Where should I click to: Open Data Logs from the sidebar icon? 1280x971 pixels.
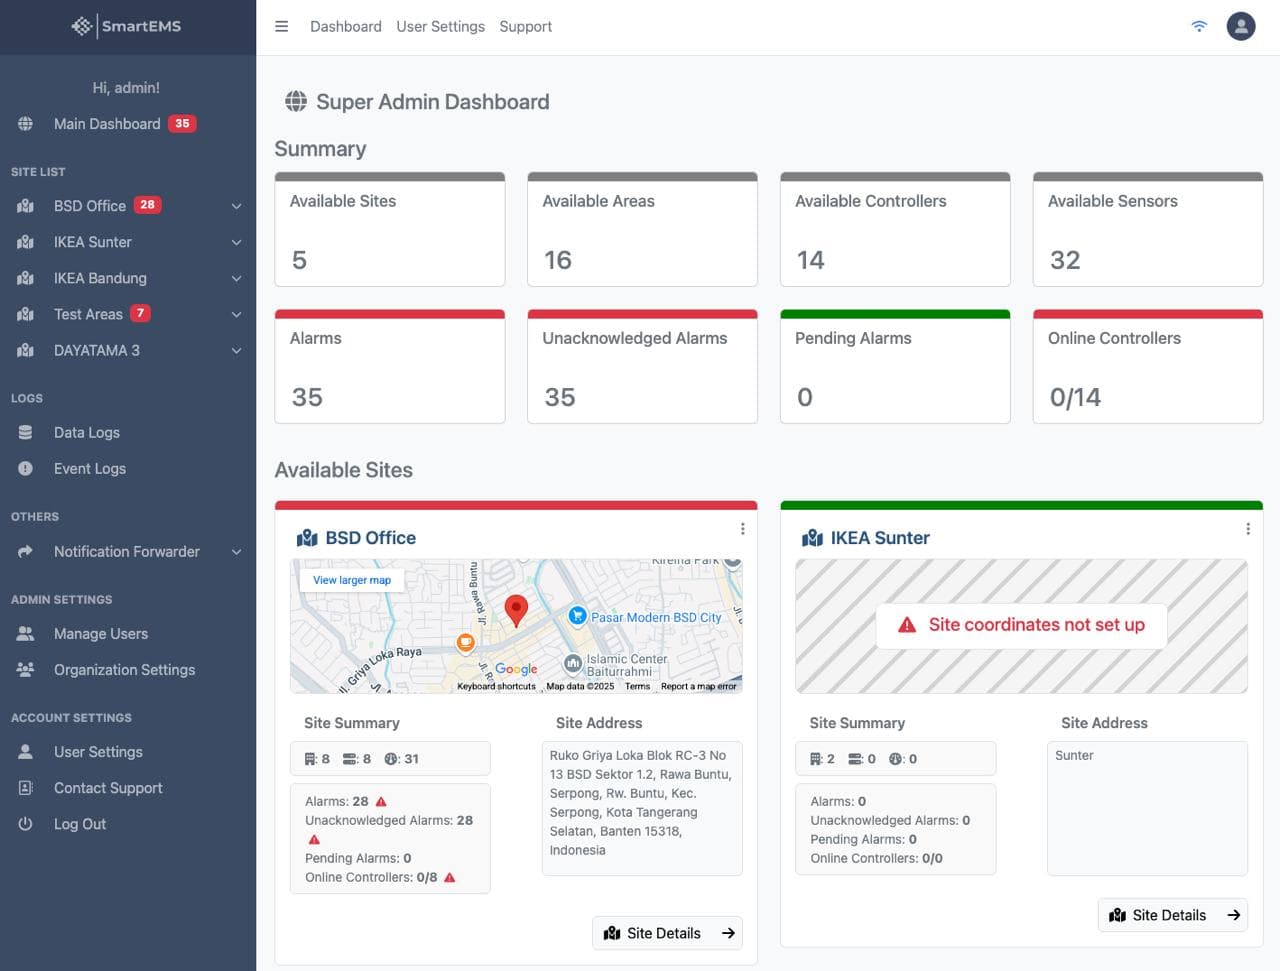24,432
